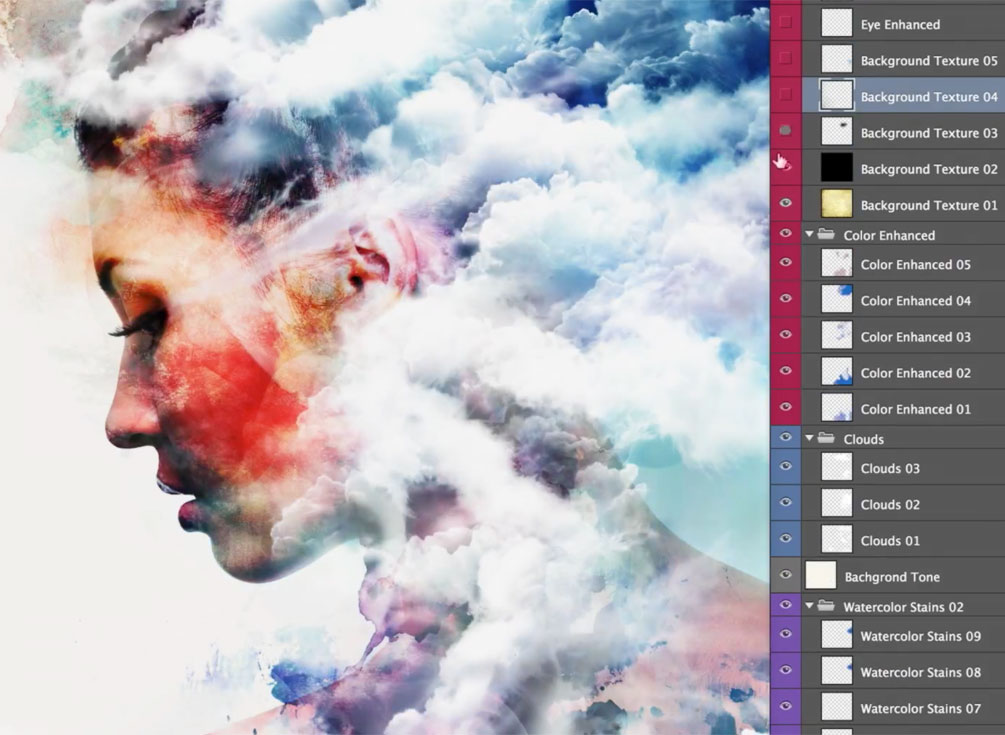Select Color Enhanced 02 thumbnail
1005x735 pixels.
coord(837,372)
